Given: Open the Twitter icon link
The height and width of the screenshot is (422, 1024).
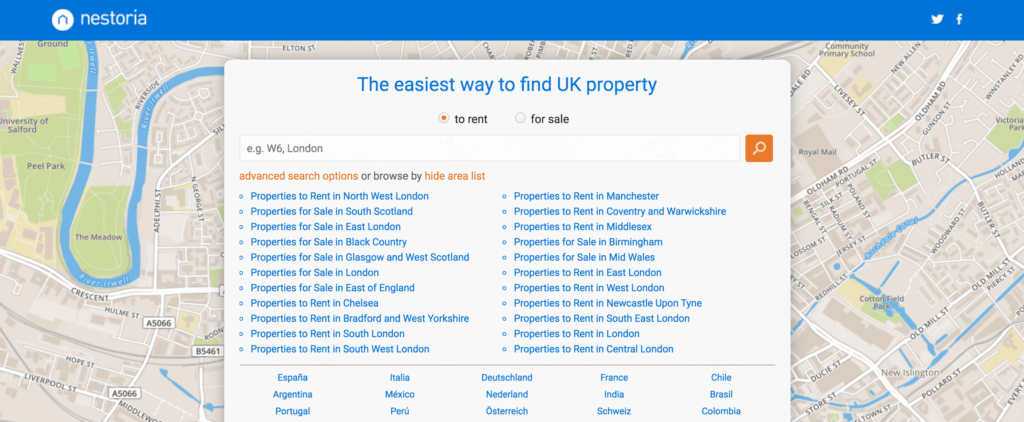Looking at the screenshot, I should pos(937,20).
